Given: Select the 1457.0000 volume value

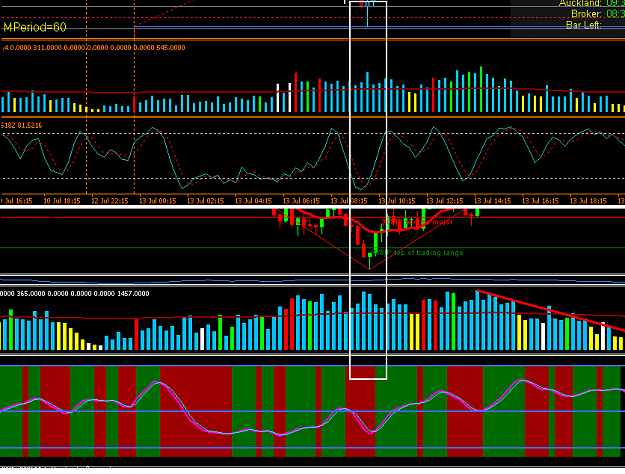Looking at the screenshot, I should point(133,293).
